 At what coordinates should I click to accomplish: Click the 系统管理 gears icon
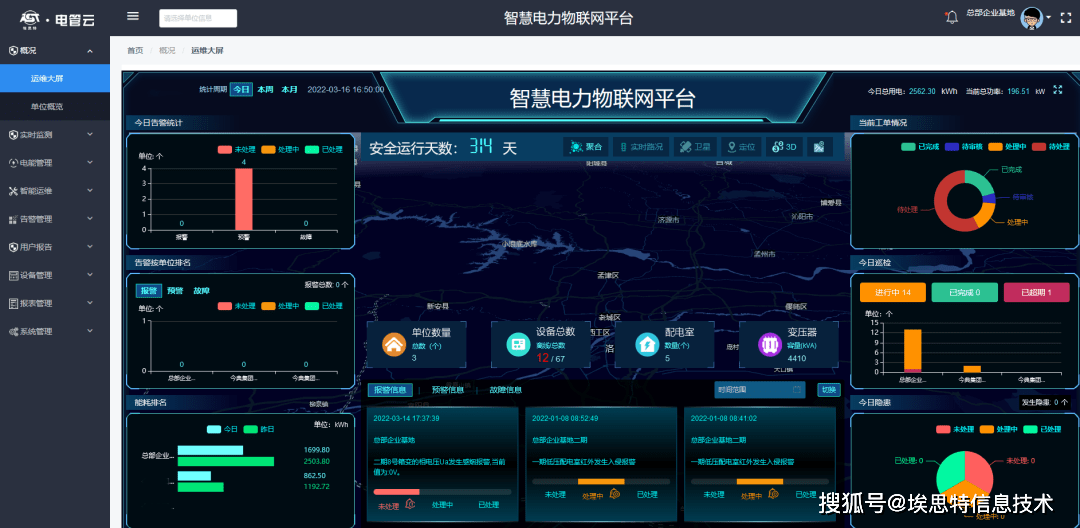[x=13, y=332]
